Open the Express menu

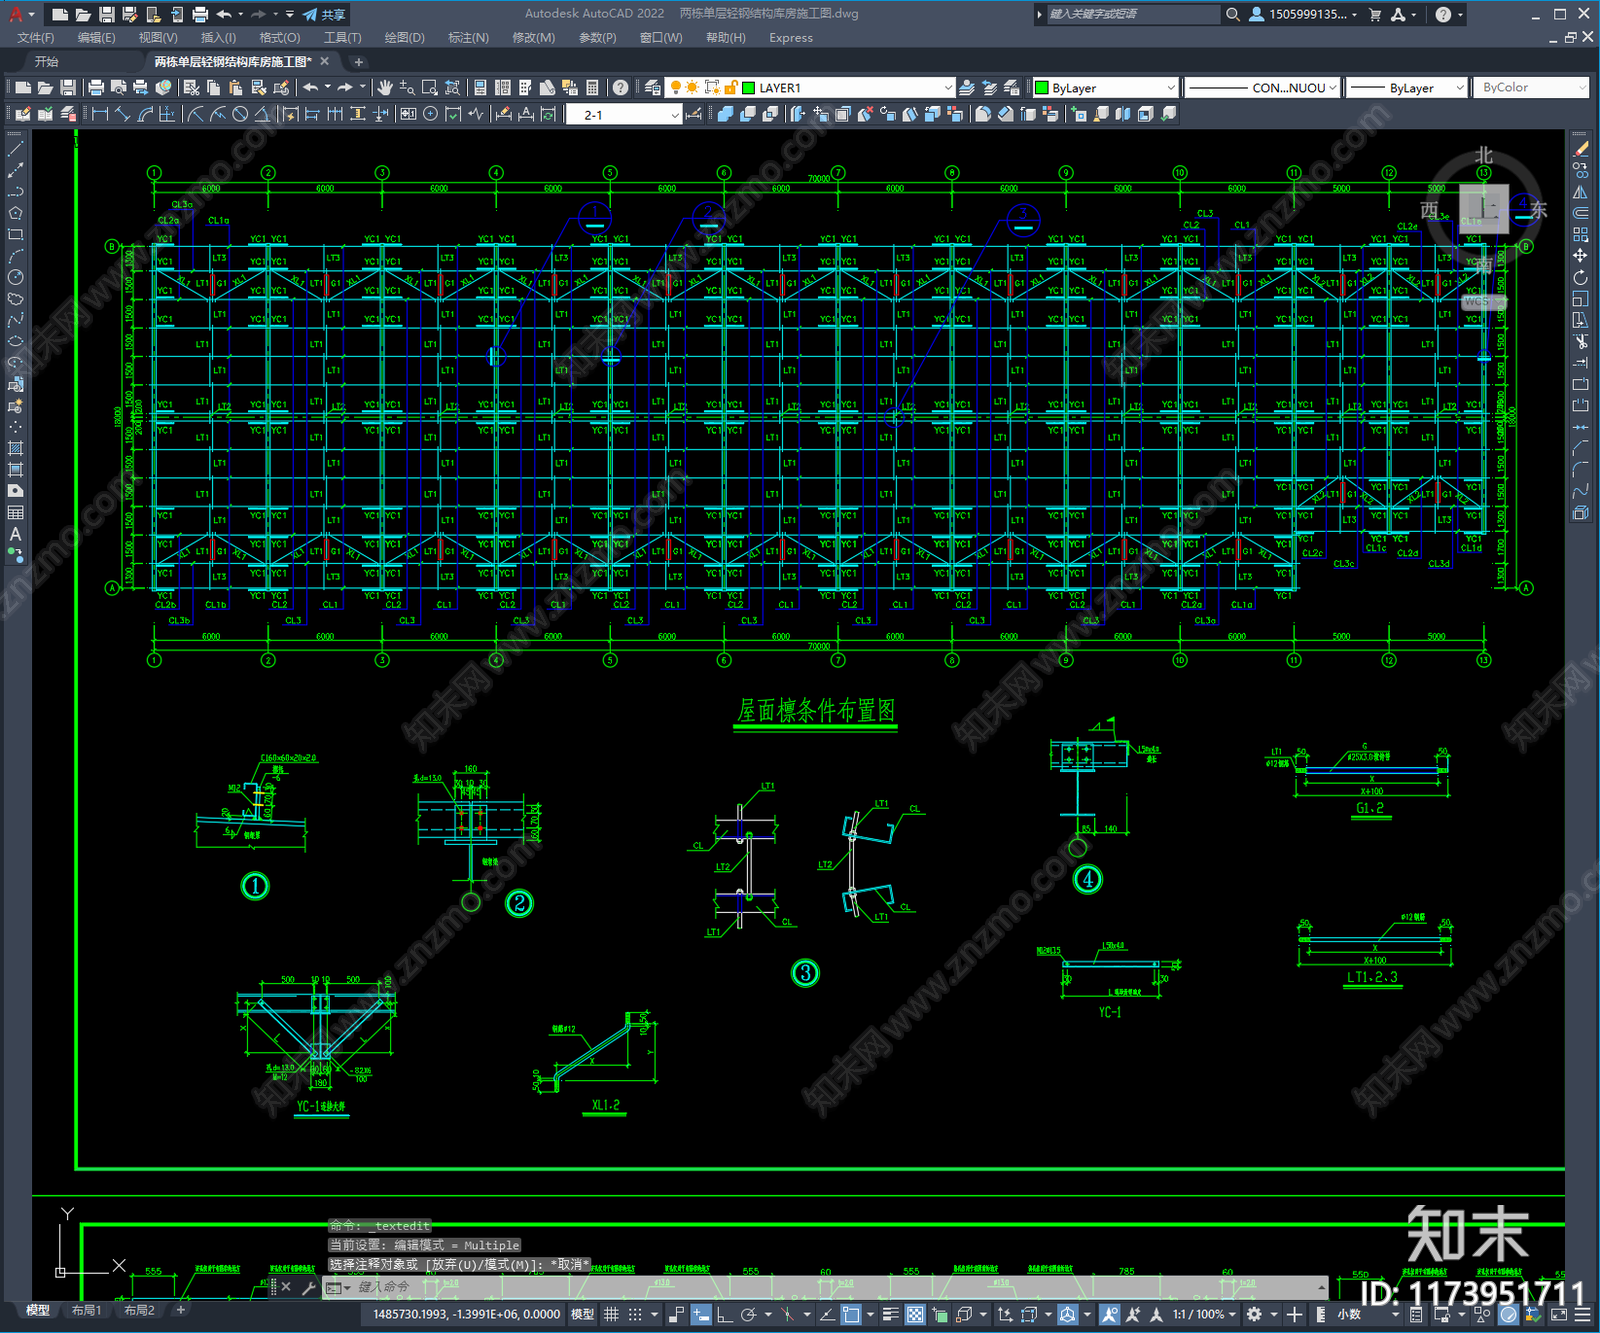click(x=791, y=38)
